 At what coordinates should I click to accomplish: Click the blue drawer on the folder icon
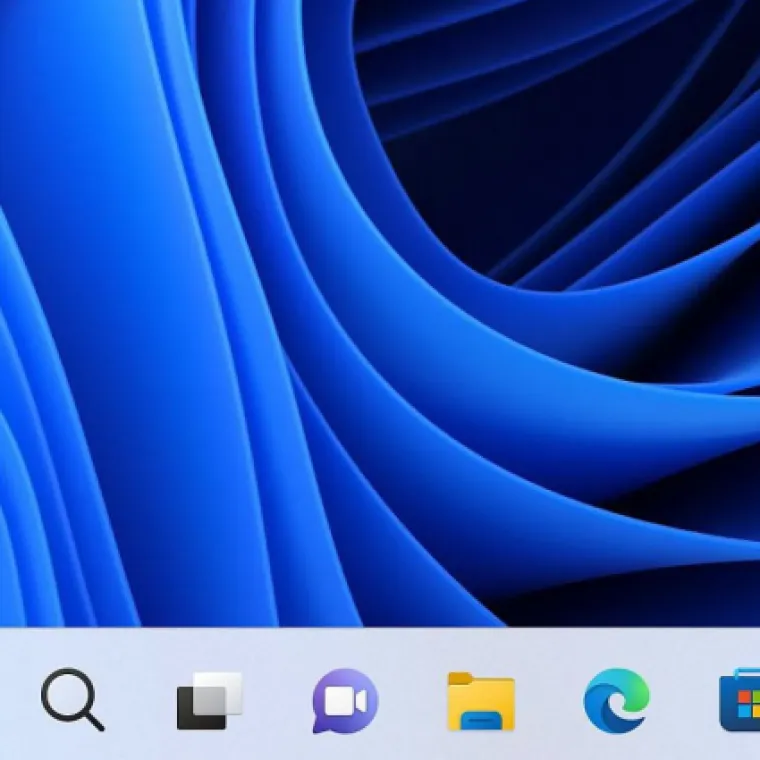pyautogui.click(x=481, y=714)
